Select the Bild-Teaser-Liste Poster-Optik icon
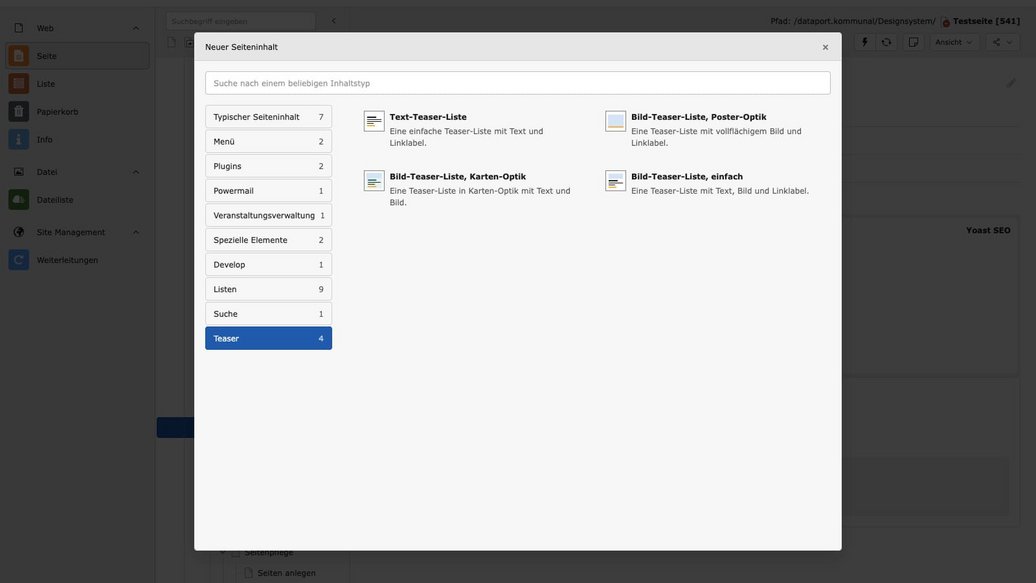 (x=616, y=121)
